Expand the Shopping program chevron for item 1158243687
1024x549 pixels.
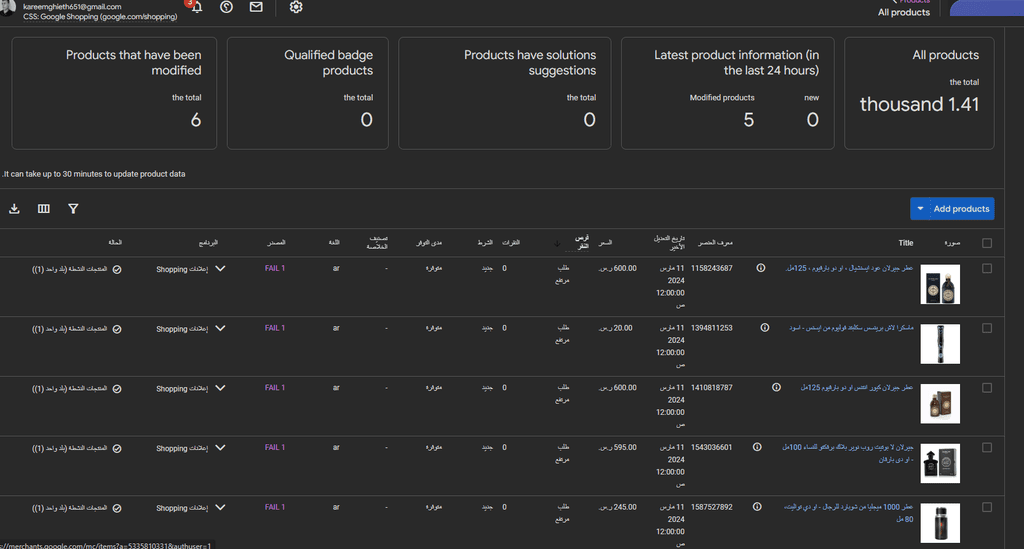click(x=220, y=268)
